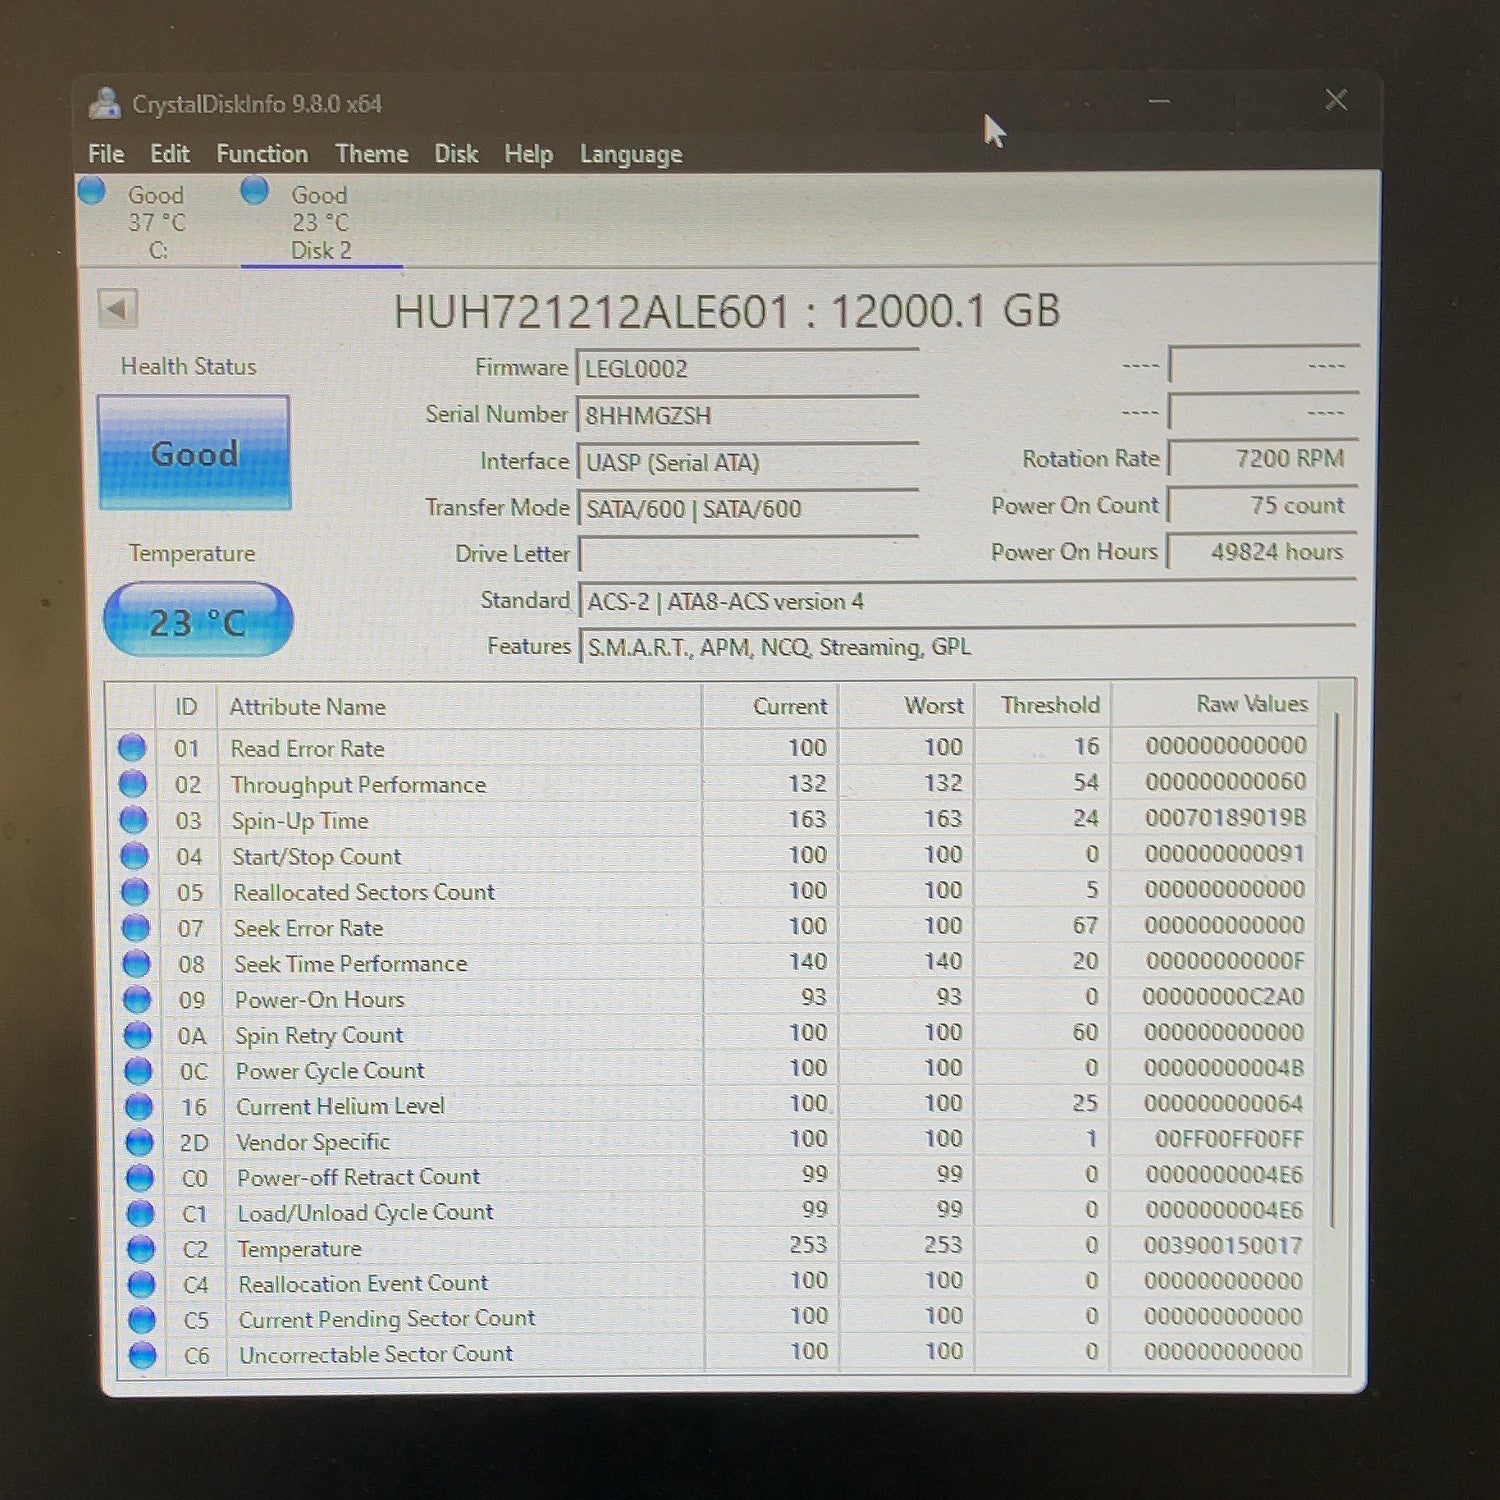Close the CrystalDiskInfo window

(x=1336, y=99)
